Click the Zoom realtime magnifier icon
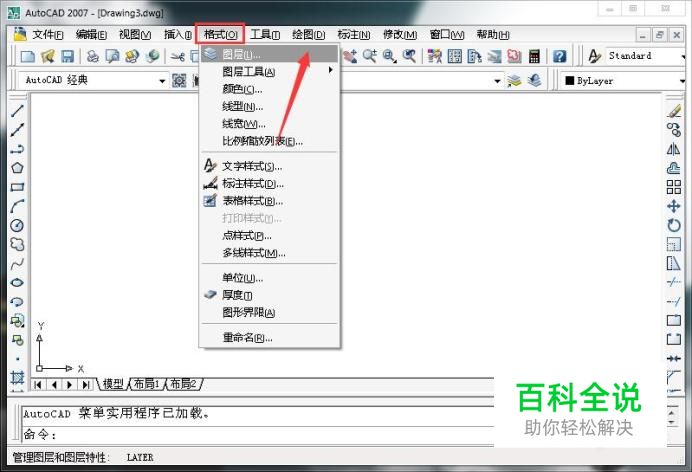The height and width of the screenshot is (472, 692). click(x=369, y=56)
